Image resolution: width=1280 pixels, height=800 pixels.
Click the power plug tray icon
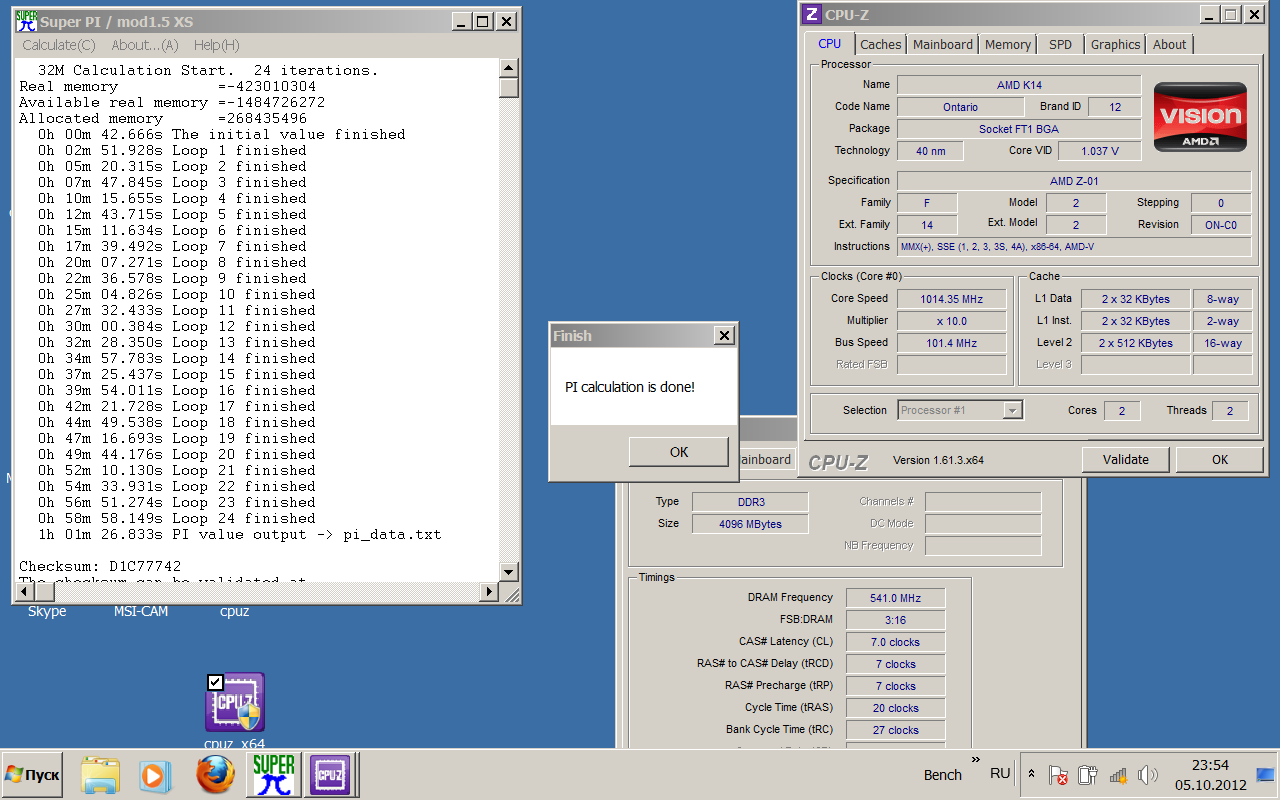[x=1088, y=775]
